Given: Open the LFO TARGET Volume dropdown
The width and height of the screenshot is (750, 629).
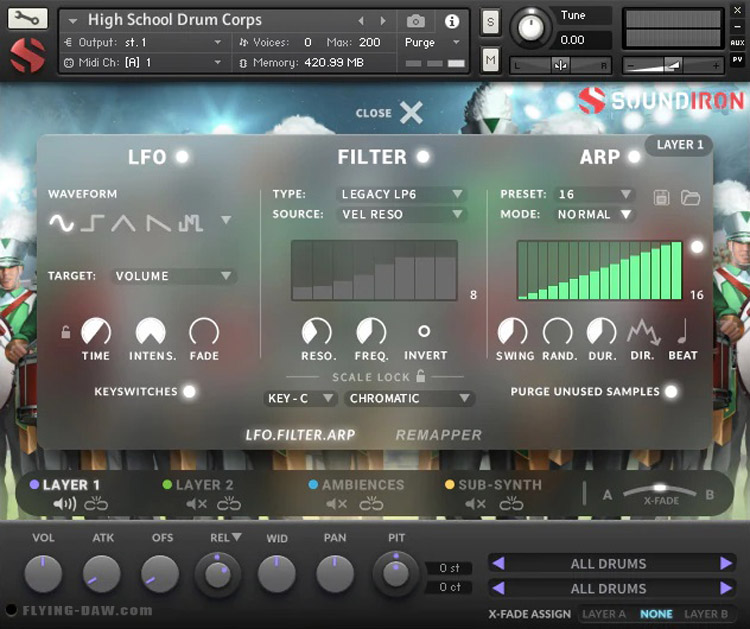Looking at the screenshot, I should pos(173,276).
